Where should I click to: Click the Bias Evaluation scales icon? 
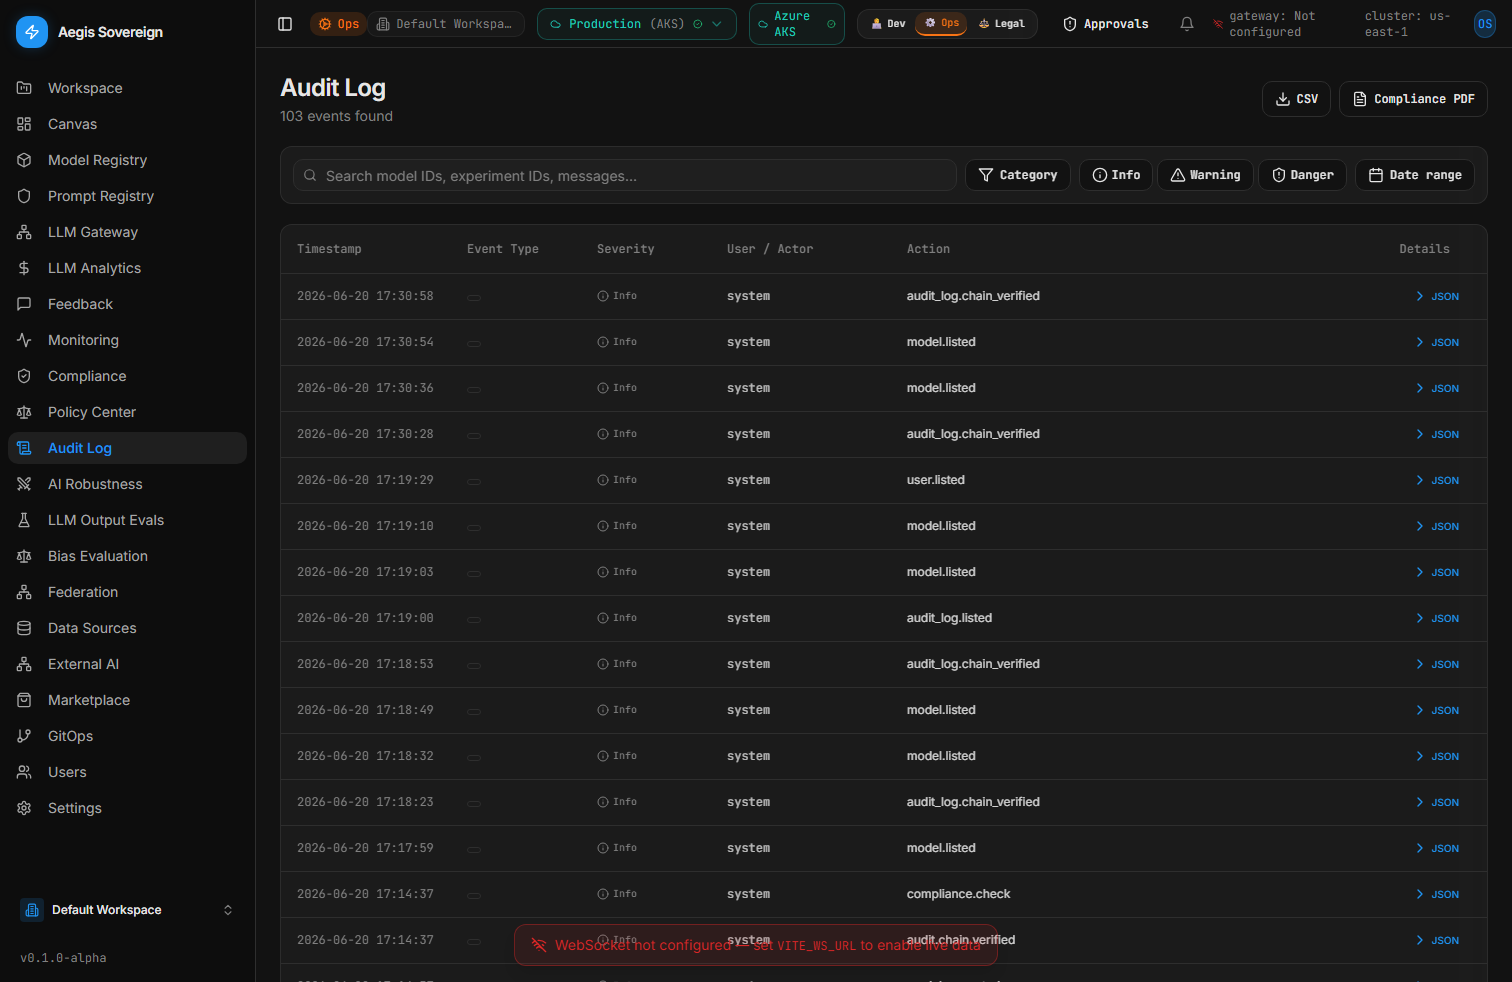(x=24, y=556)
